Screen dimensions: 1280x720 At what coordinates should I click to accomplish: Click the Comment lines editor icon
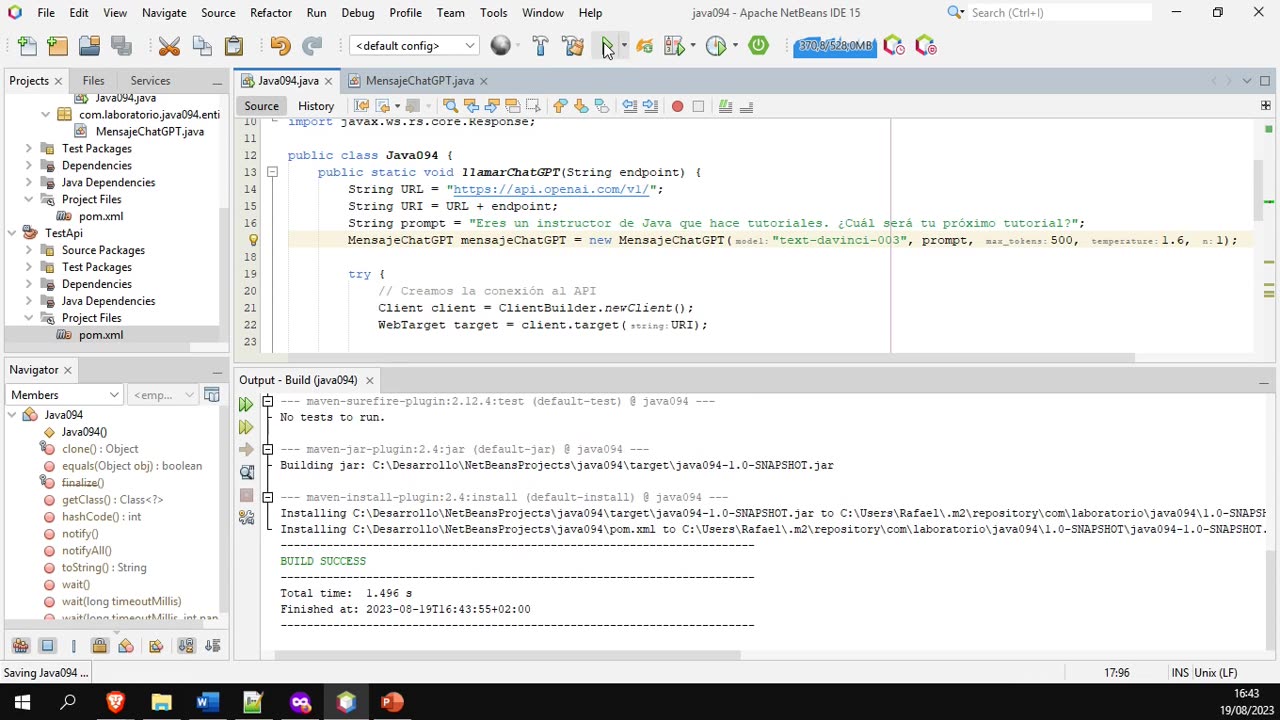[x=726, y=106]
